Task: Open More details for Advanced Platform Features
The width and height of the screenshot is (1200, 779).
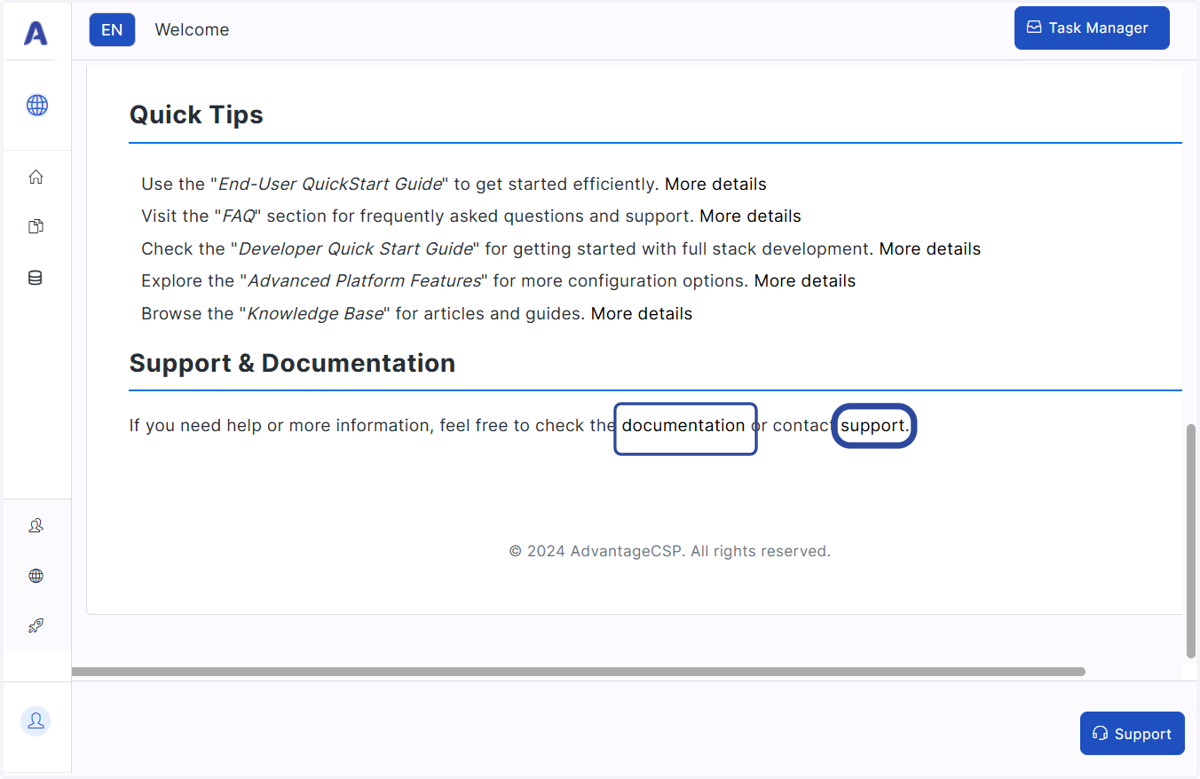Action: coord(805,281)
